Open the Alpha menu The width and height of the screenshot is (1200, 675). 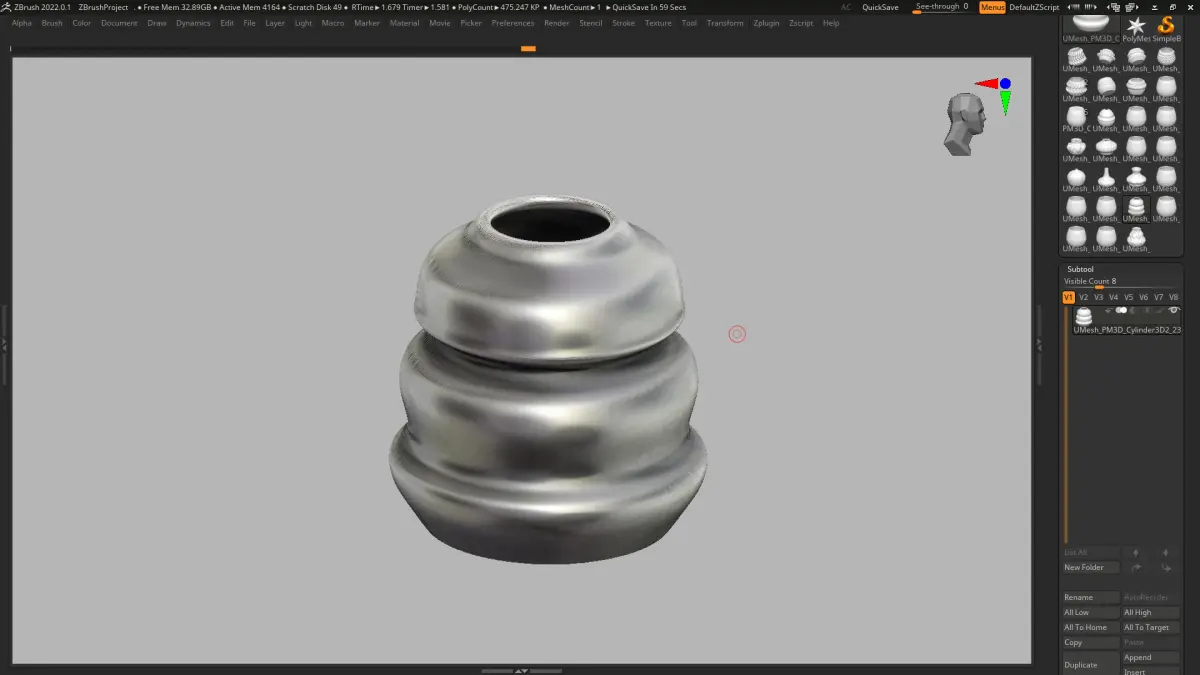point(21,23)
